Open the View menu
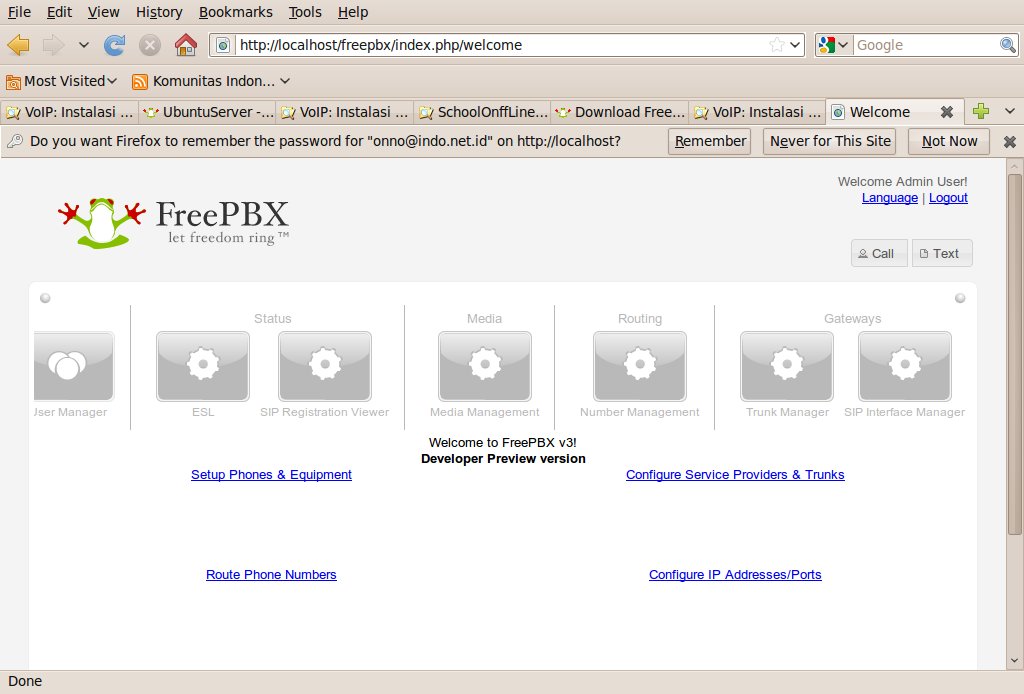The image size is (1024, 694). (103, 12)
